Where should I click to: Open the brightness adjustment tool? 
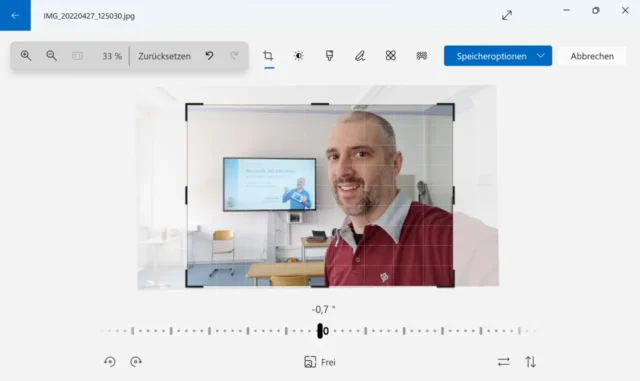299,56
